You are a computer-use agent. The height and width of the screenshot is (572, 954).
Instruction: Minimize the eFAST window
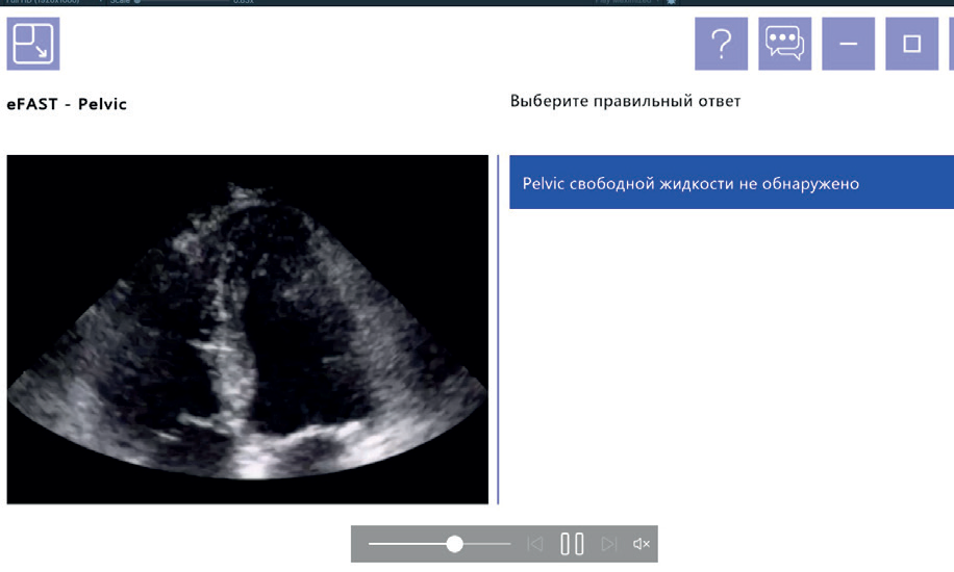coord(848,43)
